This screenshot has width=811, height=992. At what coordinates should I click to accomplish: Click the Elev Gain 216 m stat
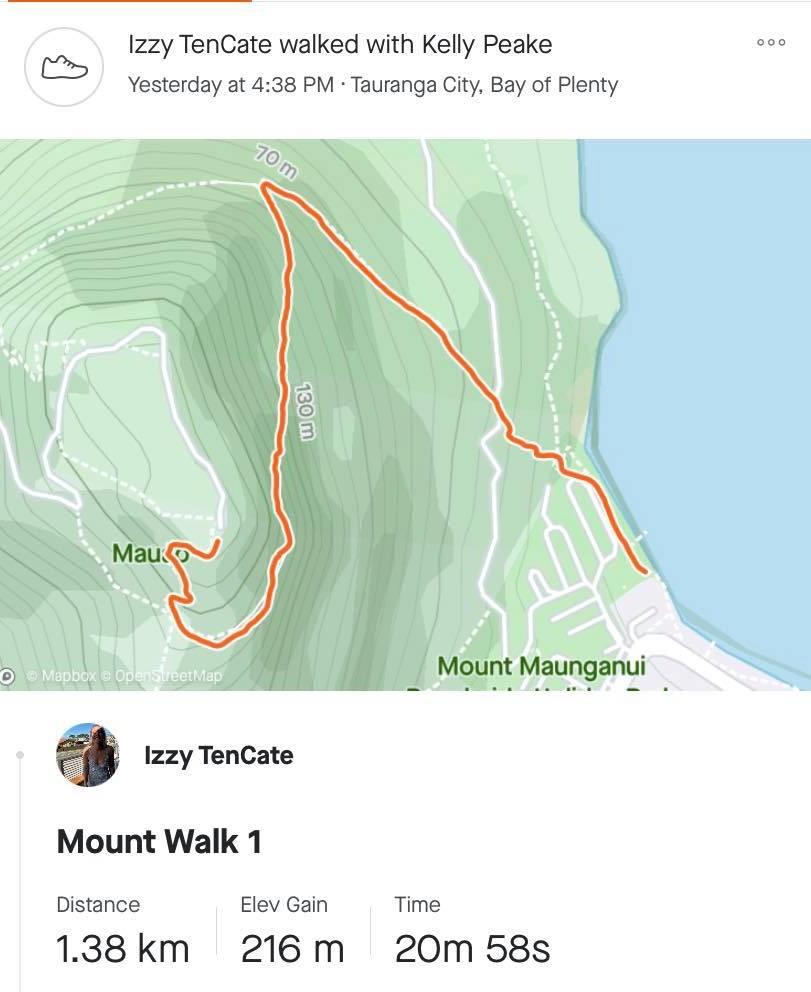point(292,930)
